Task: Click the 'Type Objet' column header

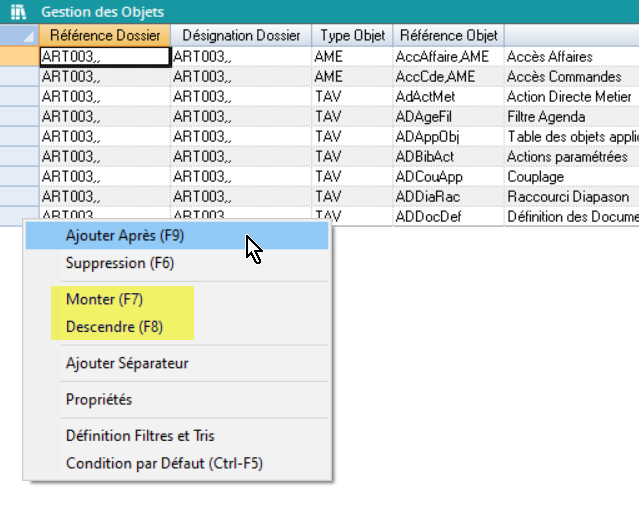Action: click(350, 36)
